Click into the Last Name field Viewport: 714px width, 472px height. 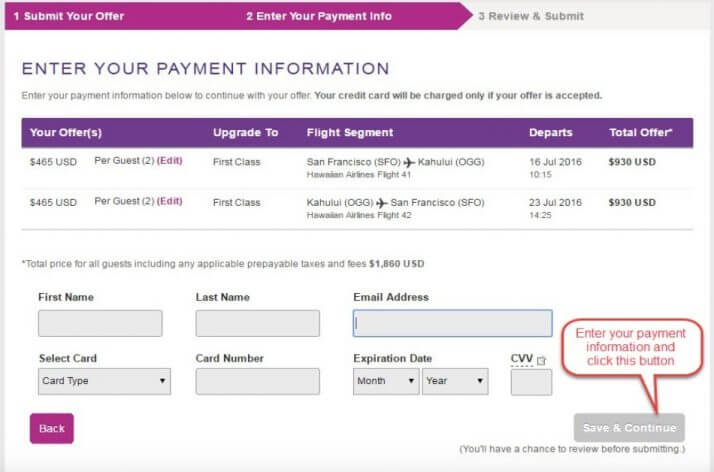pos(257,323)
